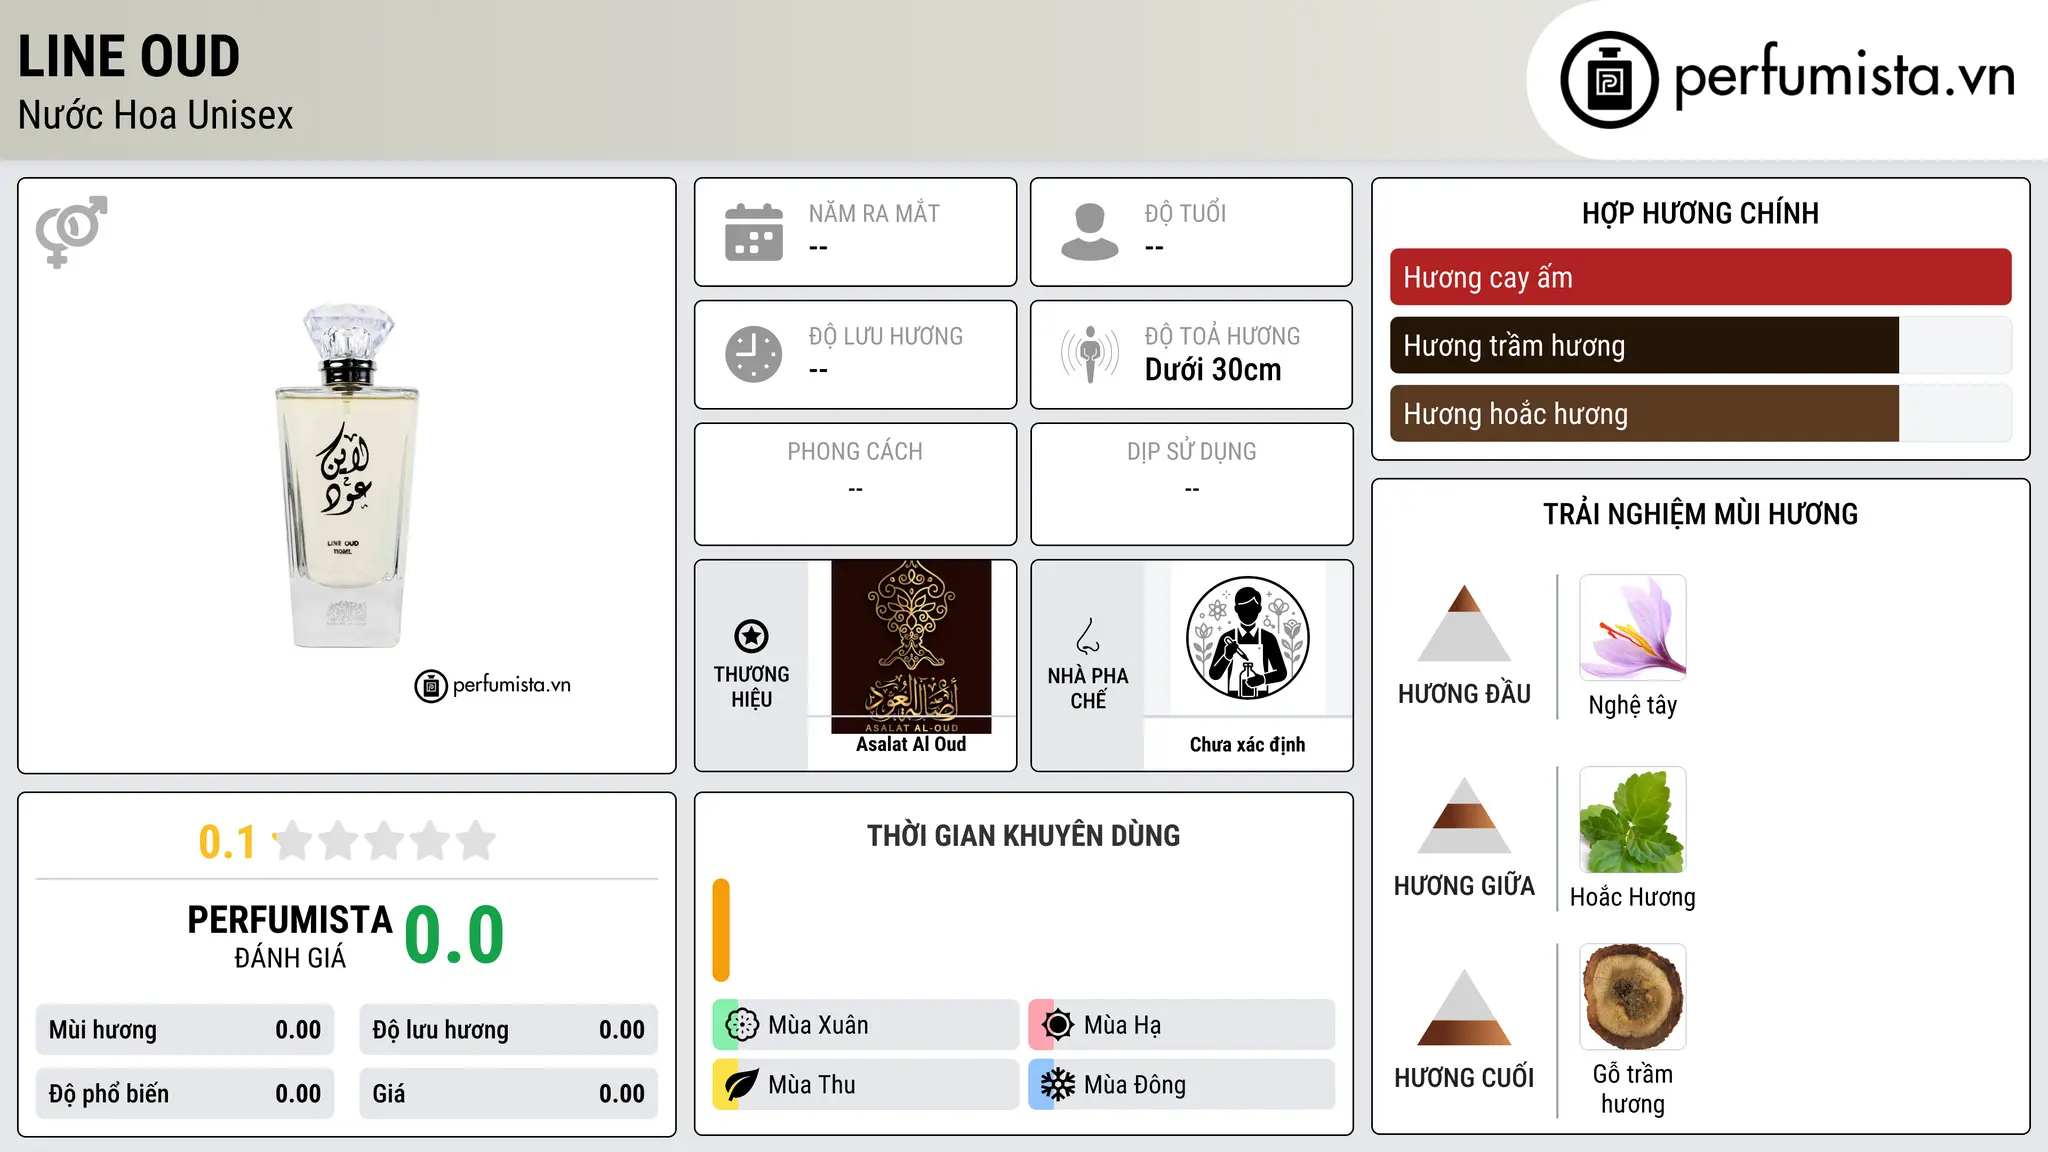Click the DỊP SỬ DỤNG card heading
The height and width of the screenshot is (1152, 2048).
click(x=1191, y=452)
